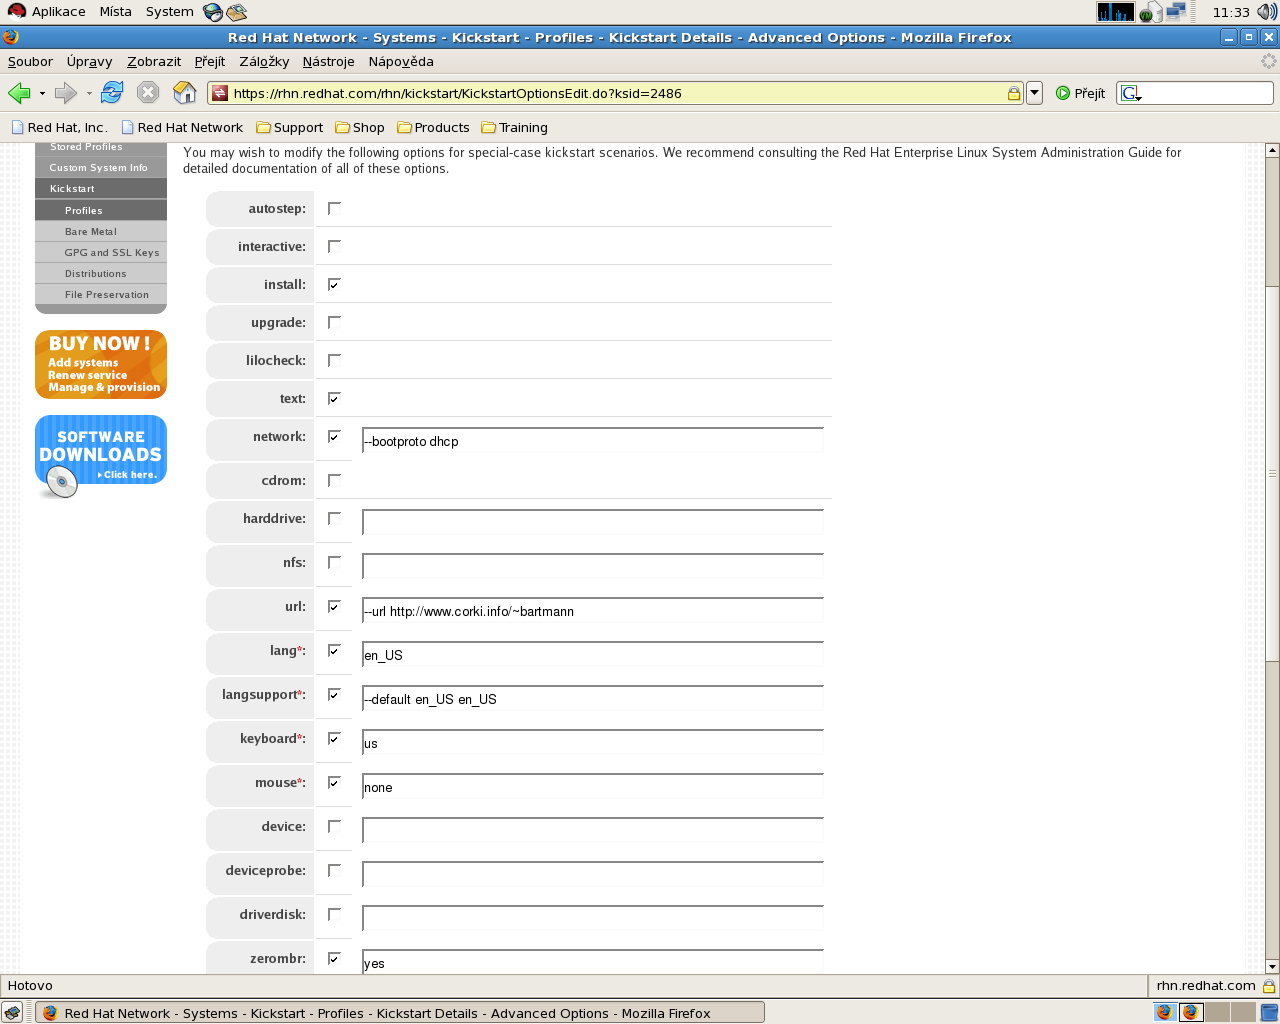
Task: Open the System panel menu
Action: click(169, 12)
